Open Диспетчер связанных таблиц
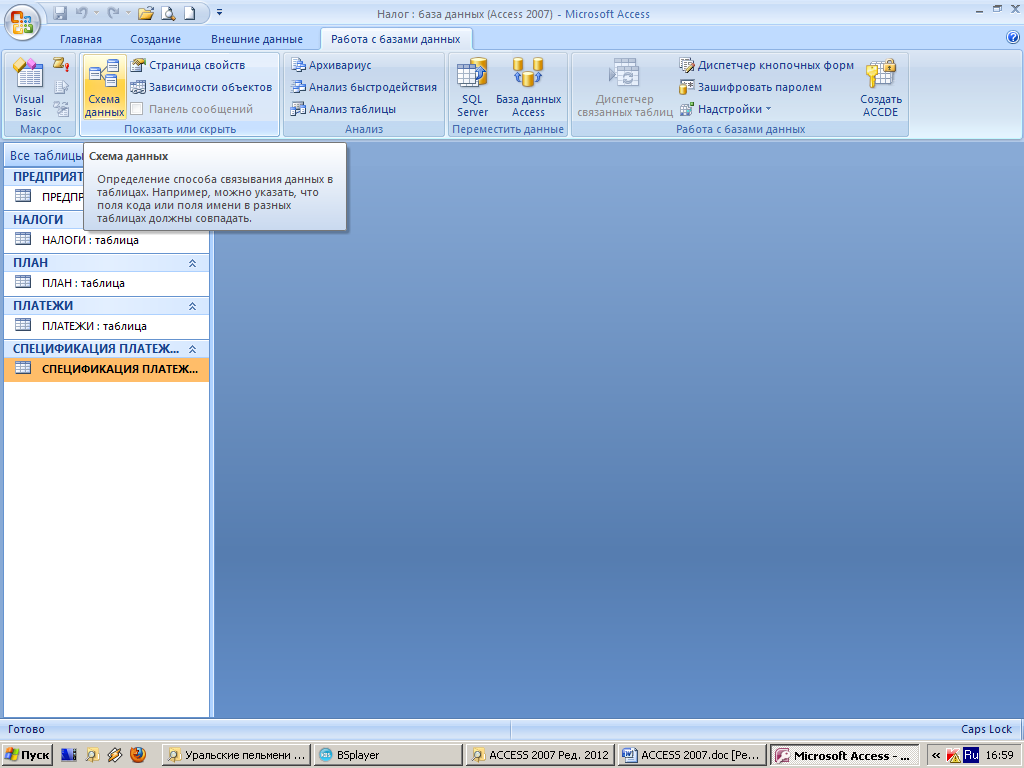This screenshot has width=1024, height=768. coord(624,87)
